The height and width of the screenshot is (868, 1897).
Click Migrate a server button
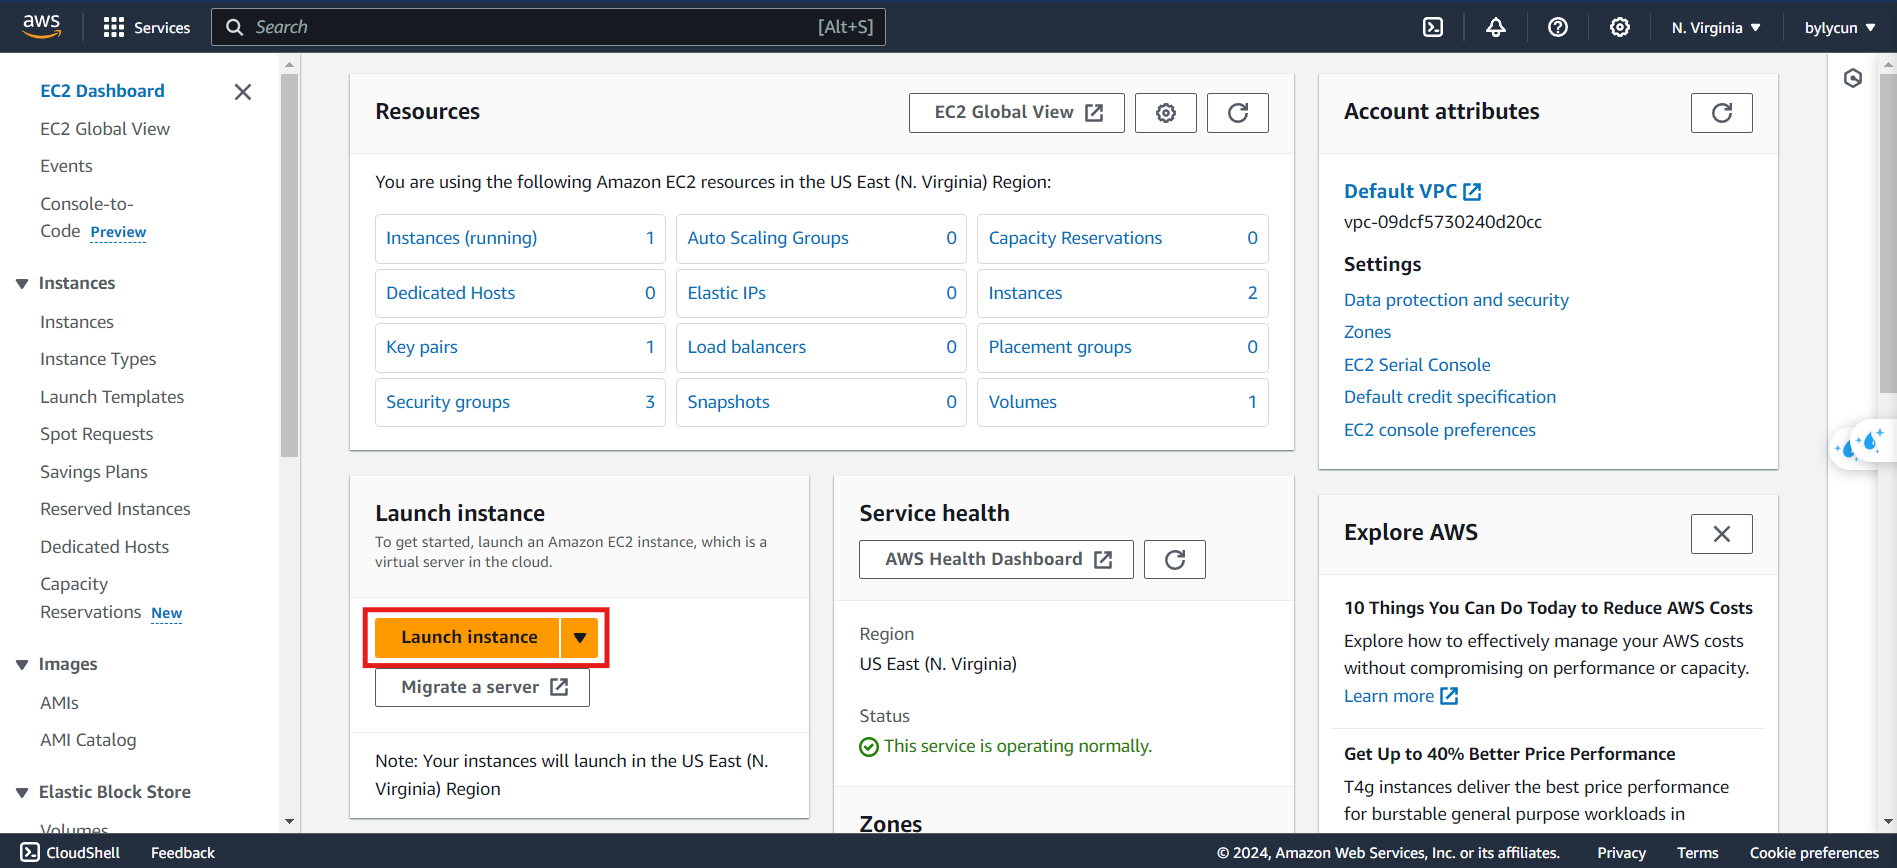tap(482, 687)
